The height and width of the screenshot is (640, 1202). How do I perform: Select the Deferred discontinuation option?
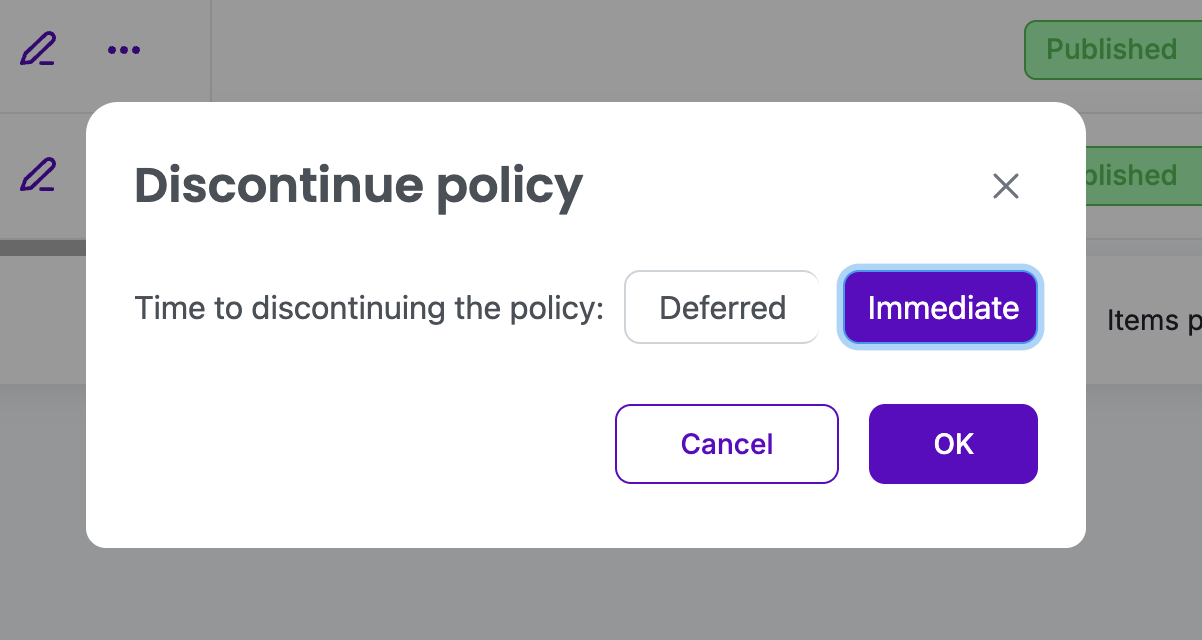coord(722,308)
